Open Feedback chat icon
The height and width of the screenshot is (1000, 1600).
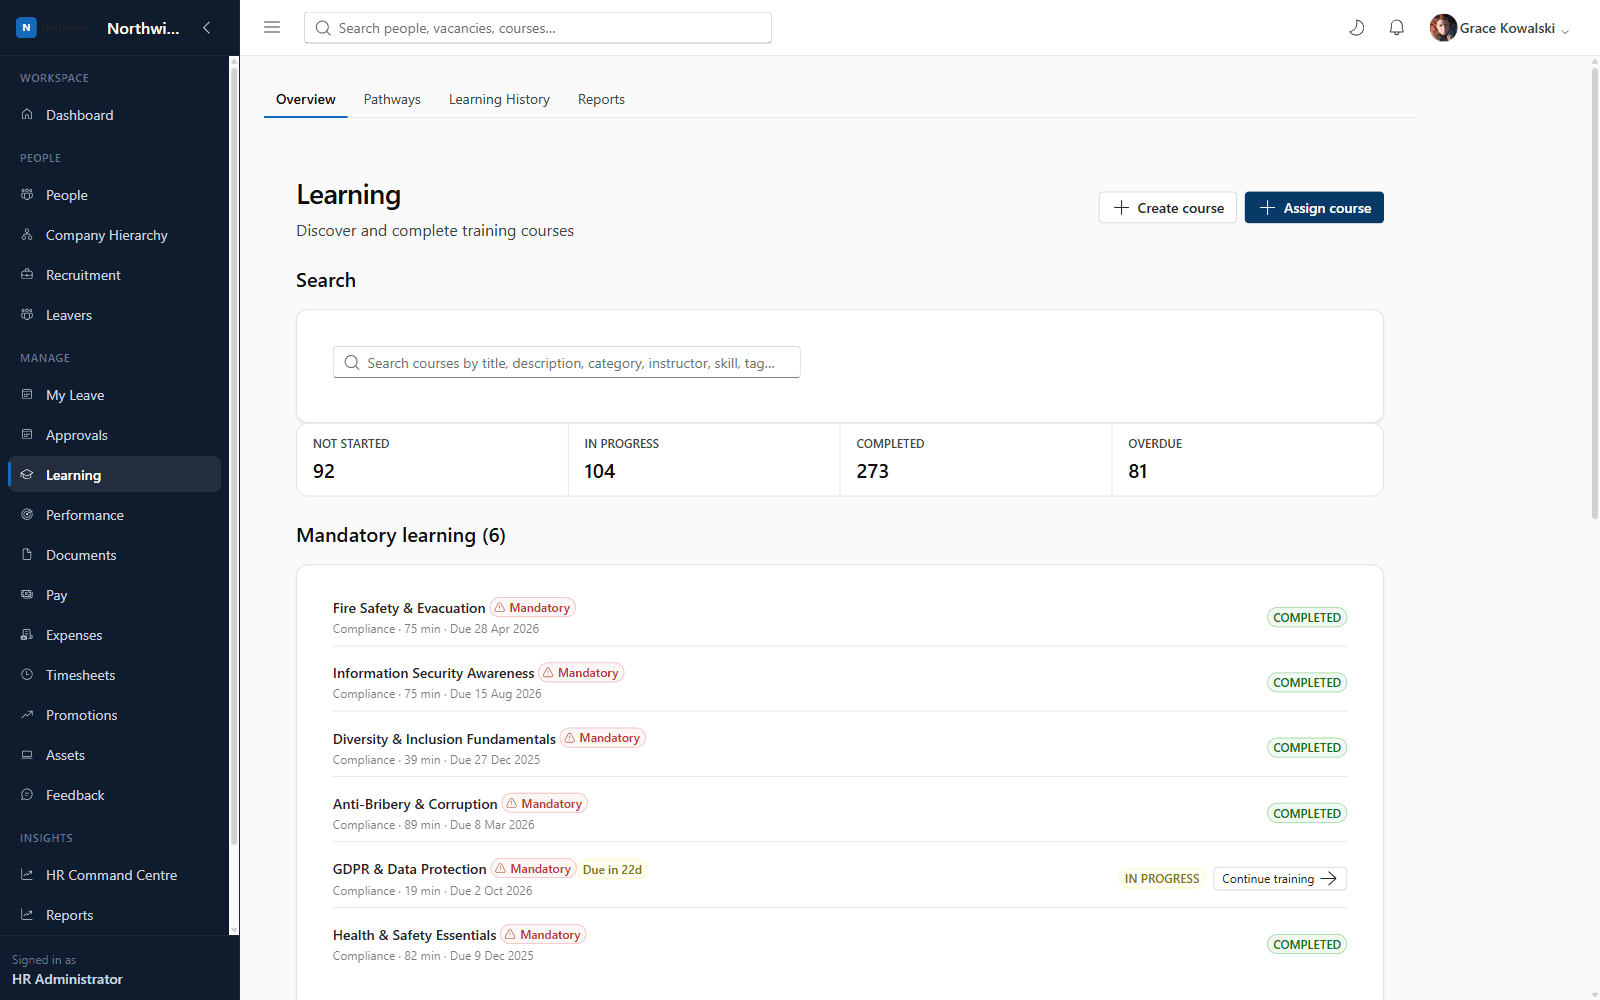pos(27,795)
